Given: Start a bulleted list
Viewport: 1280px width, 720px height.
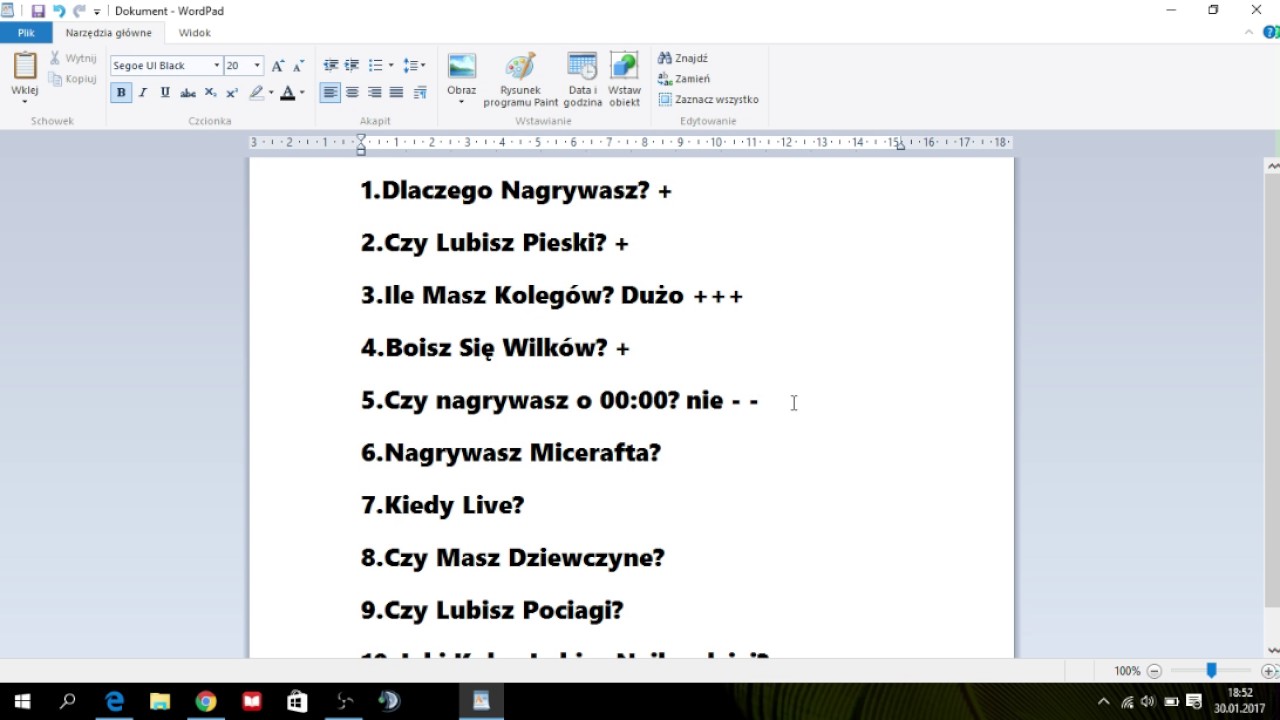Looking at the screenshot, I should [x=376, y=65].
